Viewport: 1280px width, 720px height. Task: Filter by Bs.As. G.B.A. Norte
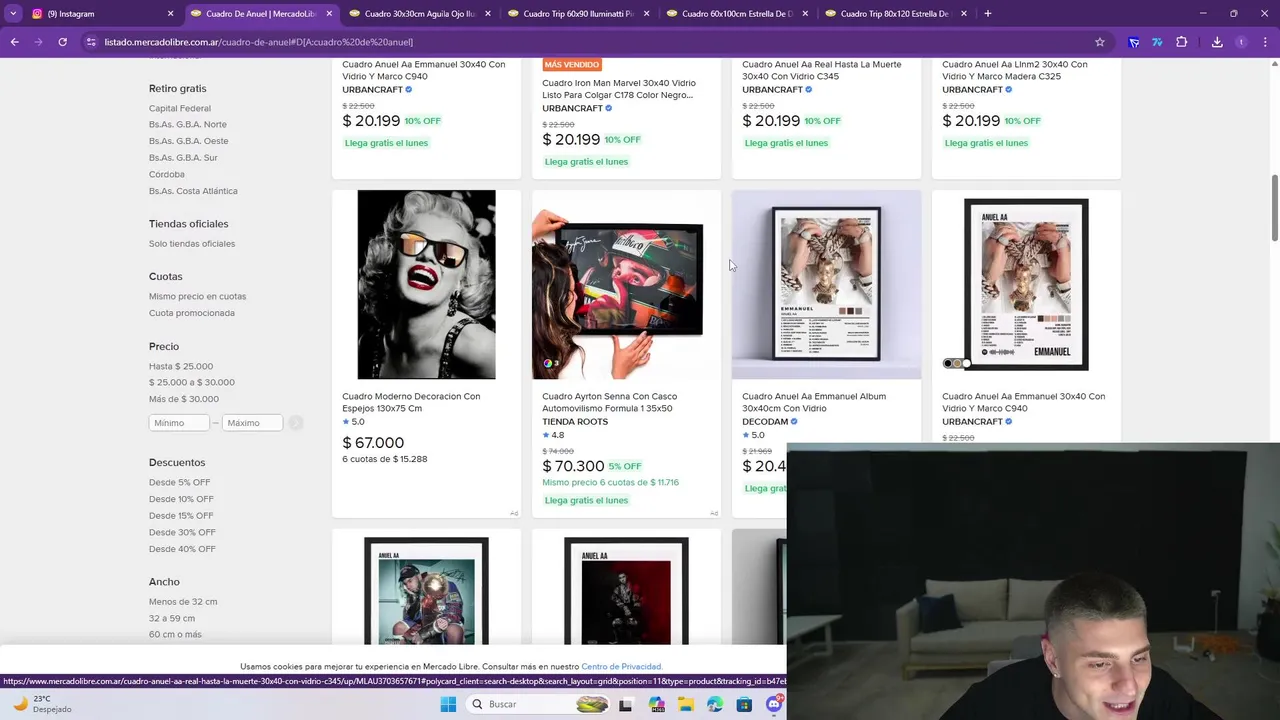(188, 124)
